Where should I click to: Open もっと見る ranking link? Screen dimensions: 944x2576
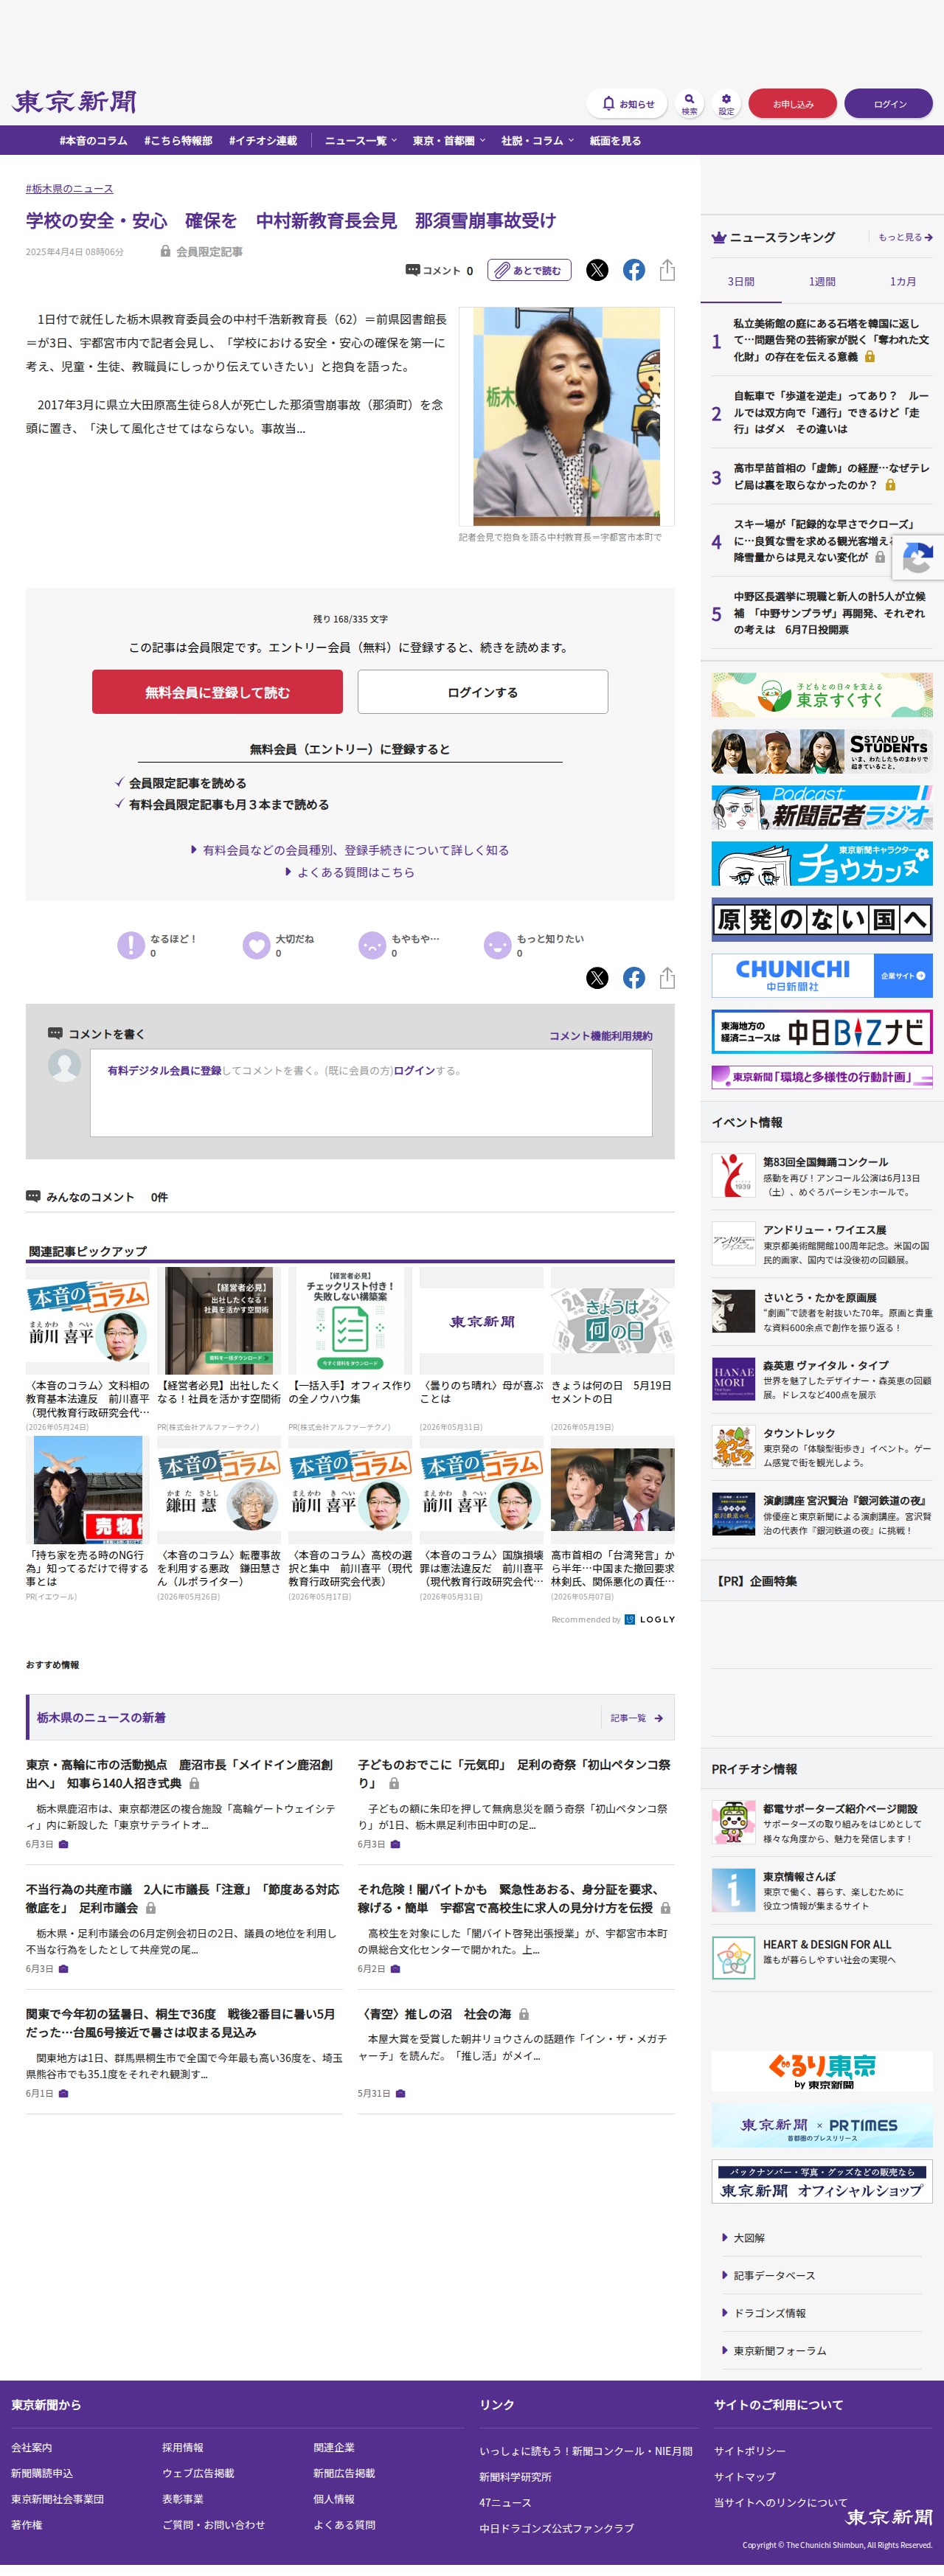[x=905, y=237]
